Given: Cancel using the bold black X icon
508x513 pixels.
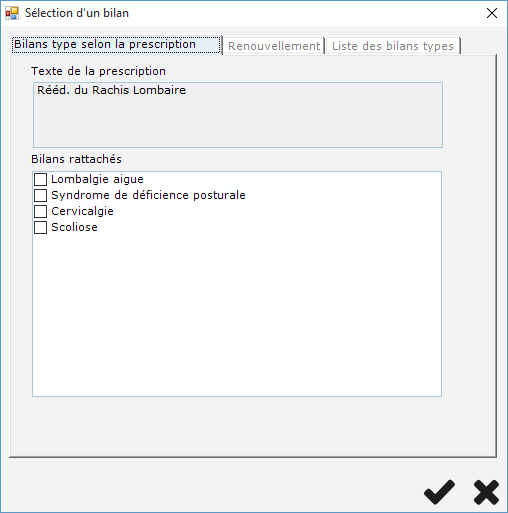Looking at the screenshot, I should [486, 492].
